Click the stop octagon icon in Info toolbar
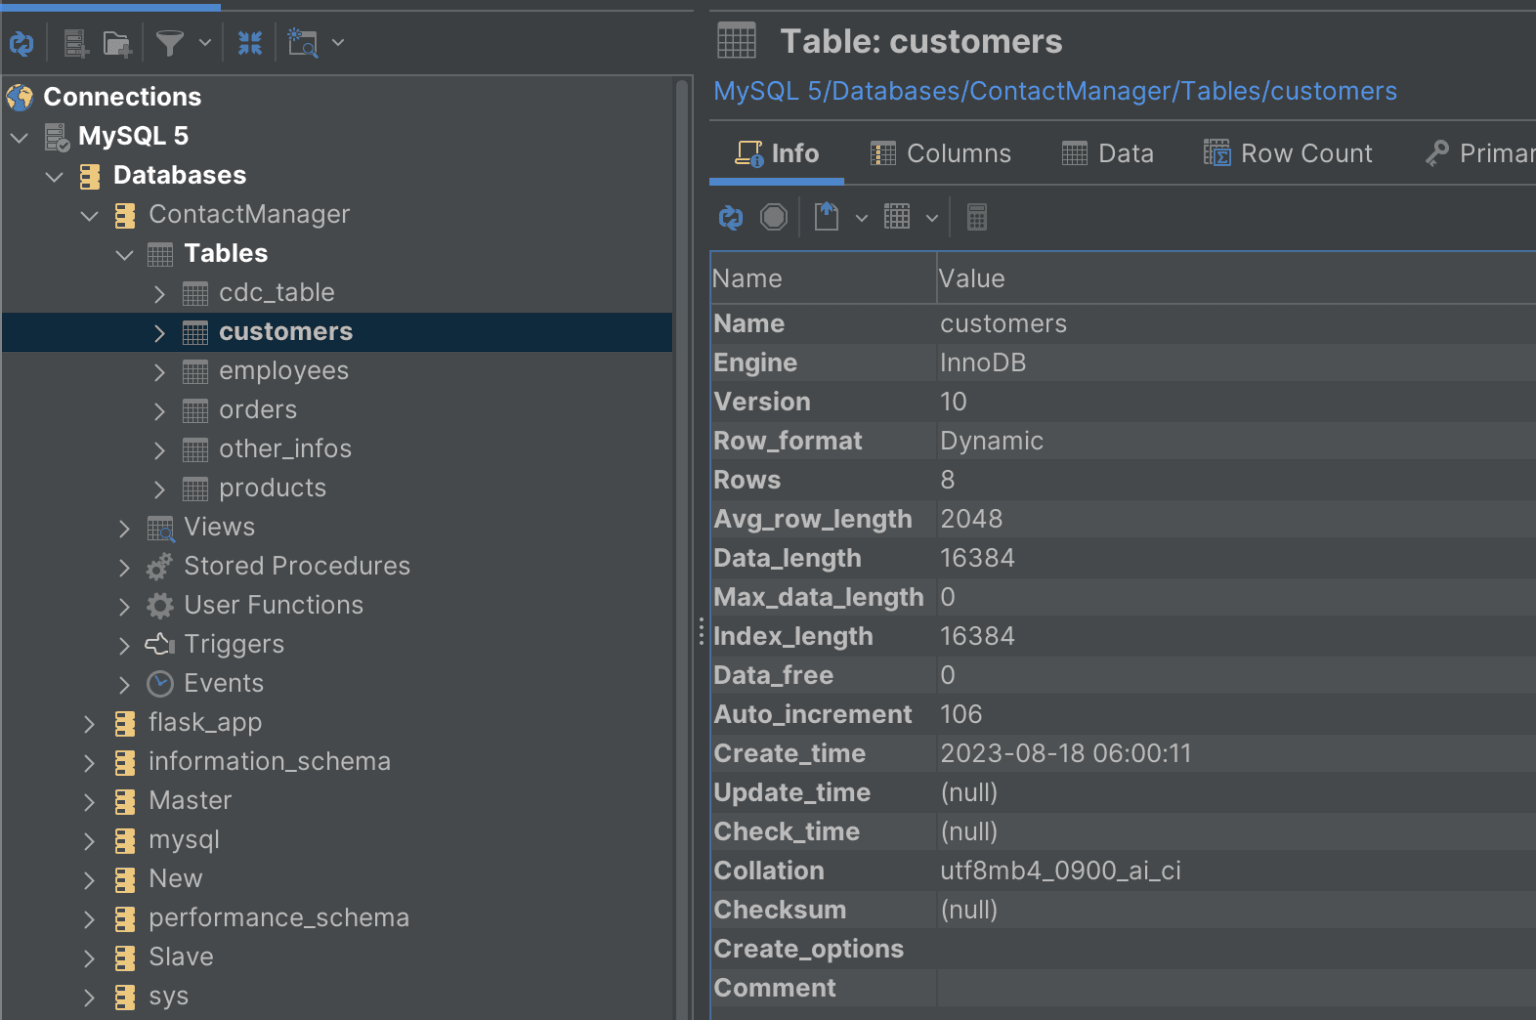 (x=774, y=217)
